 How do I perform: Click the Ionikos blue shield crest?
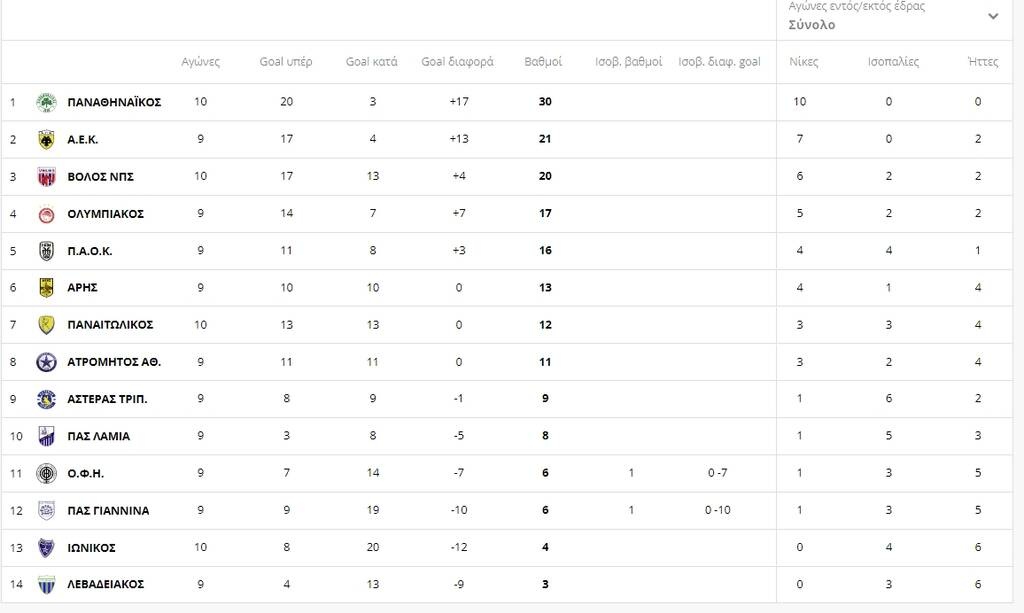click(x=46, y=547)
